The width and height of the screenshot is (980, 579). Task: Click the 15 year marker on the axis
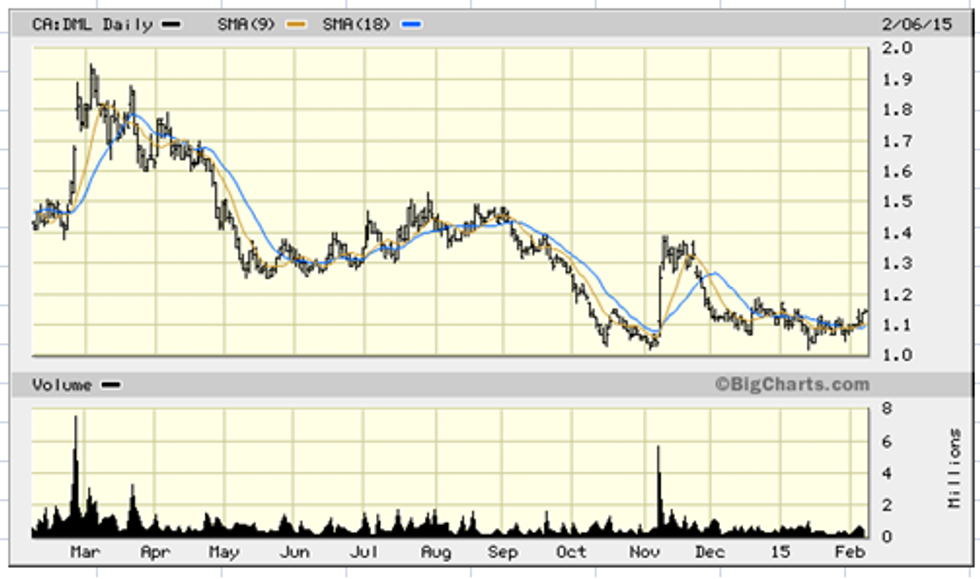[x=781, y=552]
